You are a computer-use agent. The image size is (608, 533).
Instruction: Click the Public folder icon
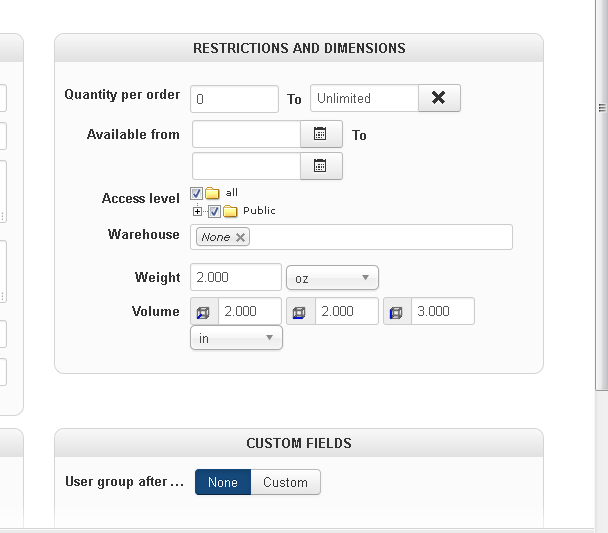230,211
